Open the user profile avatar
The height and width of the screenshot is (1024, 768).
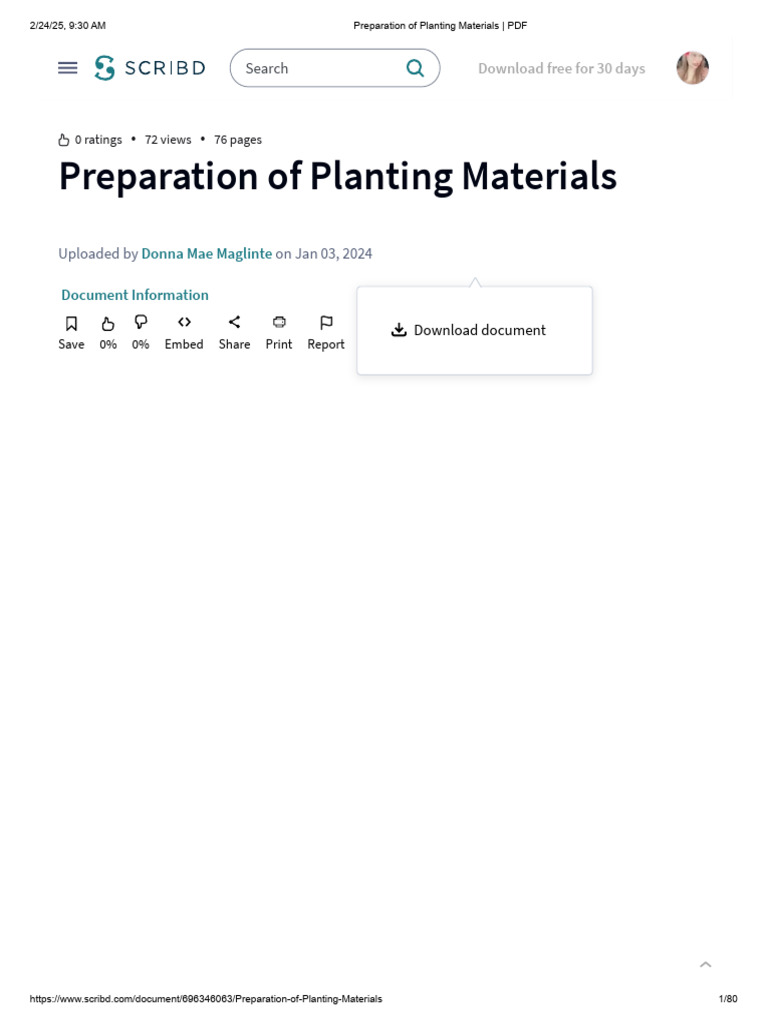coord(692,68)
